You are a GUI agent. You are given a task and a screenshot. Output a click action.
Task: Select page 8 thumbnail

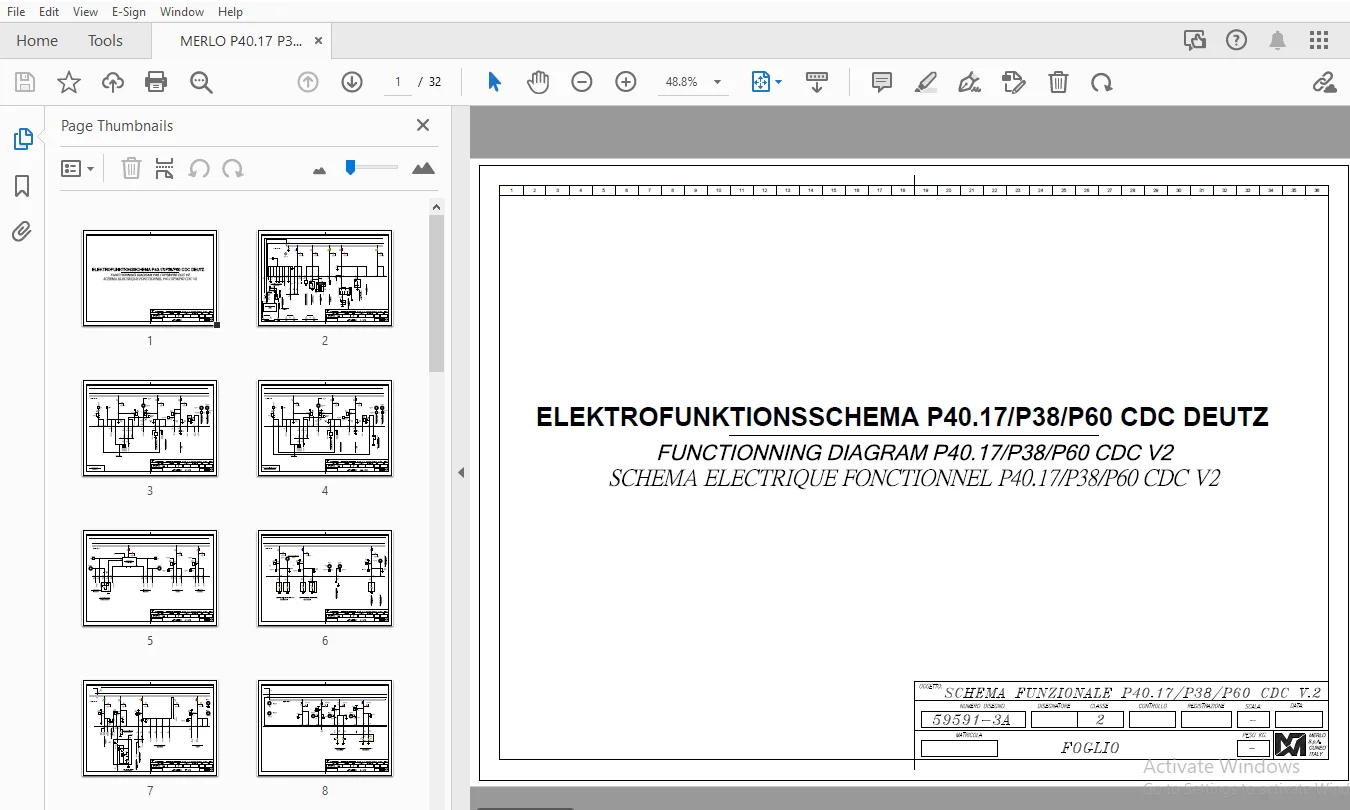coord(325,728)
